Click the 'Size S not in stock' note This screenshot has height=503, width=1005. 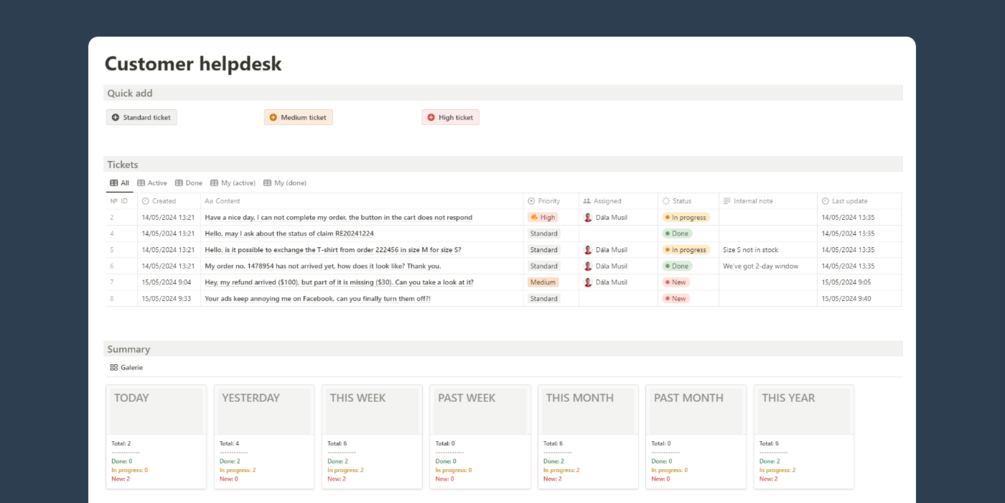click(x=751, y=250)
